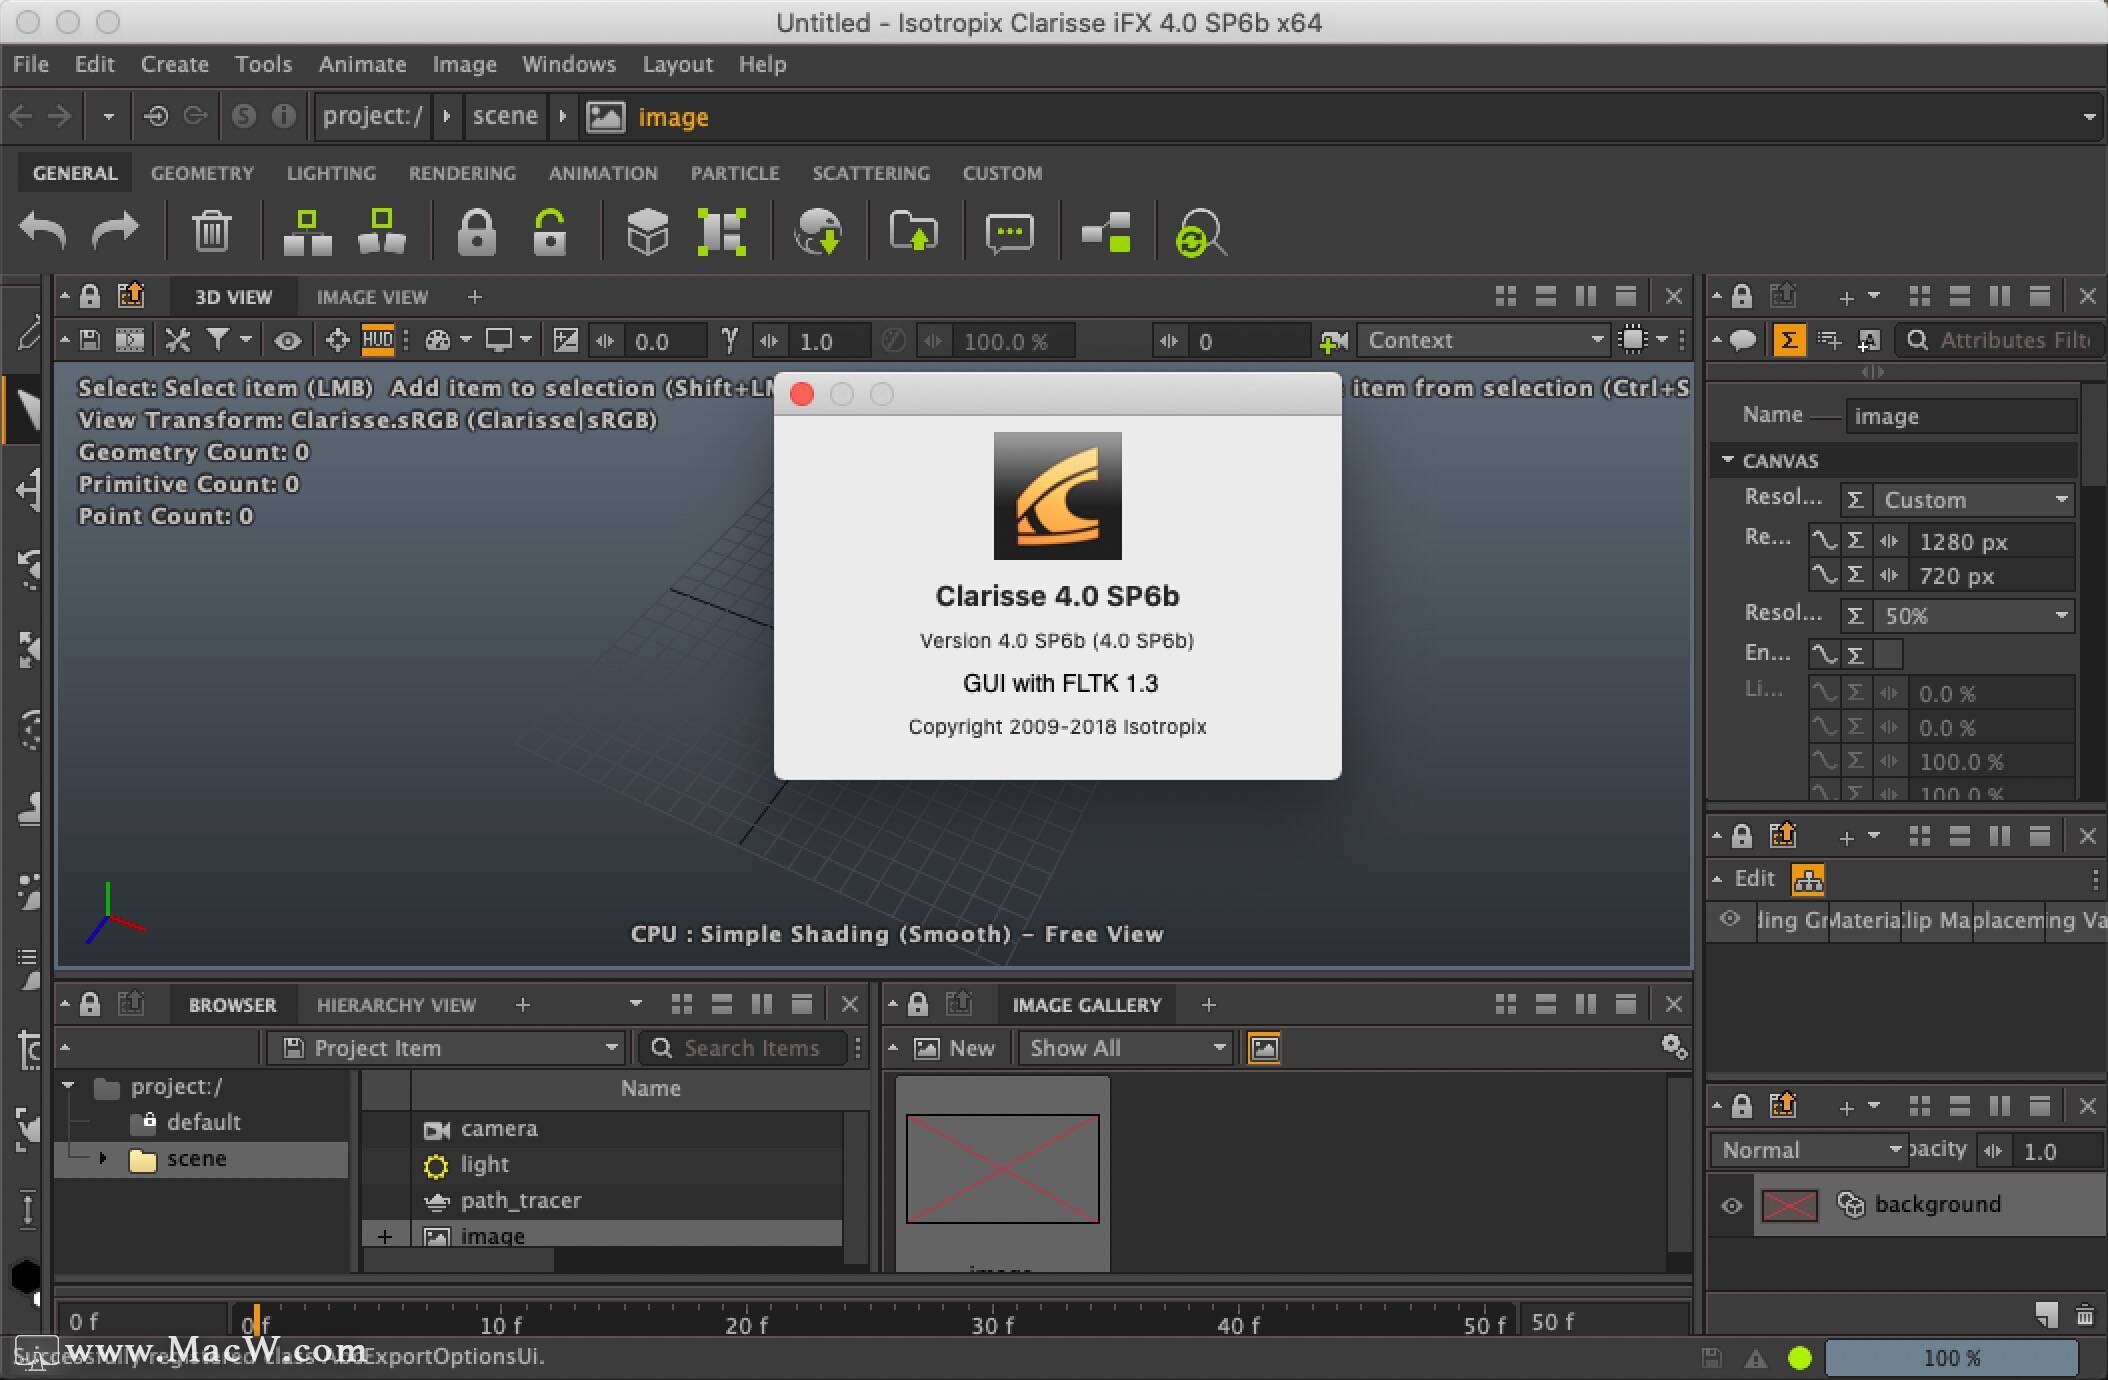
Task: Click the unlock items icon
Action: 549,231
